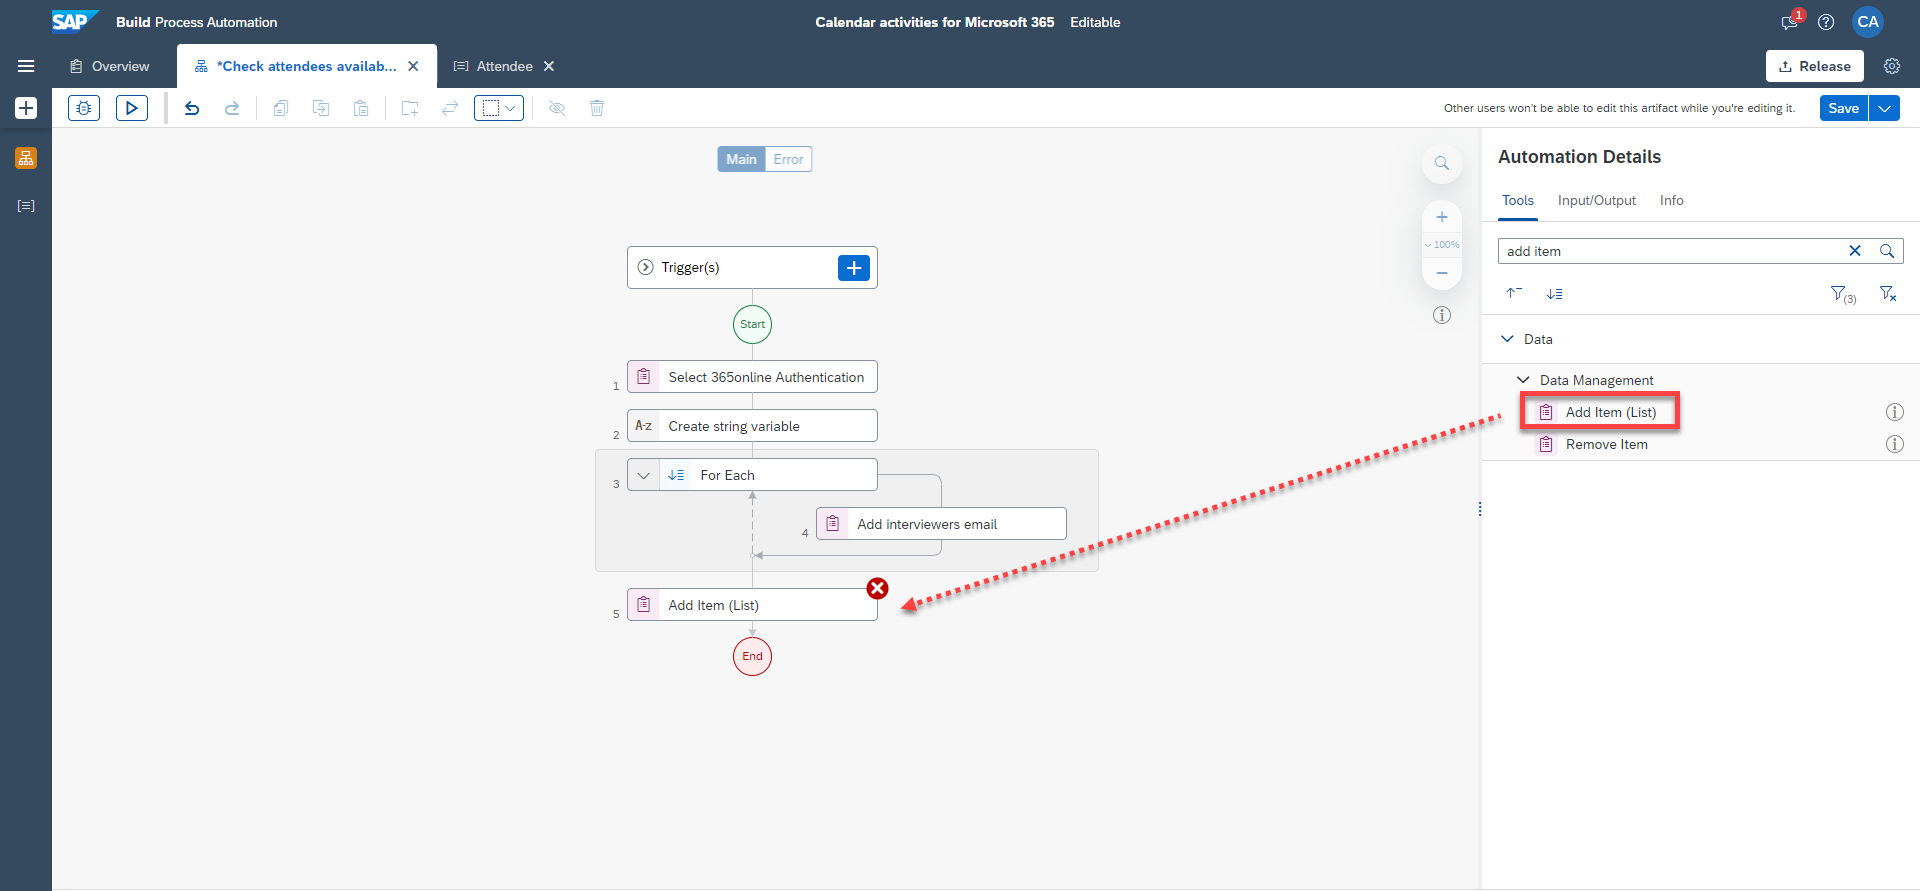The height and width of the screenshot is (891, 1920).
Task: Switch to the Overview tab
Action: (x=110, y=66)
